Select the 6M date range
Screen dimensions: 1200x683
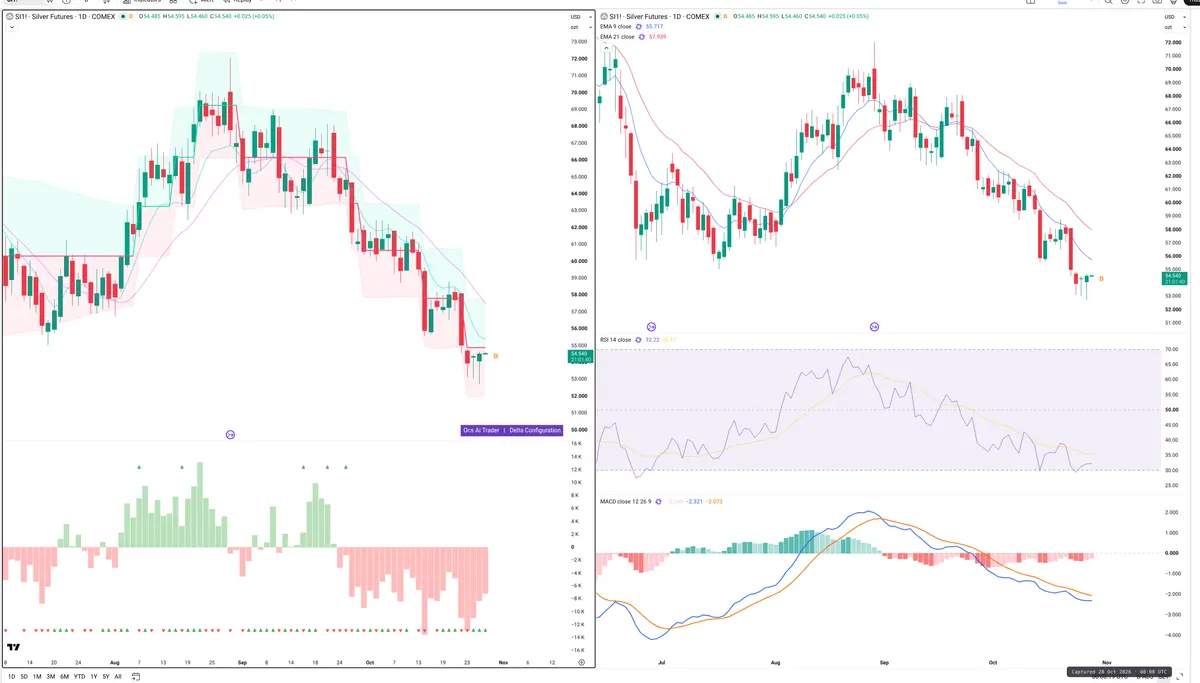(x=65, y=677)
